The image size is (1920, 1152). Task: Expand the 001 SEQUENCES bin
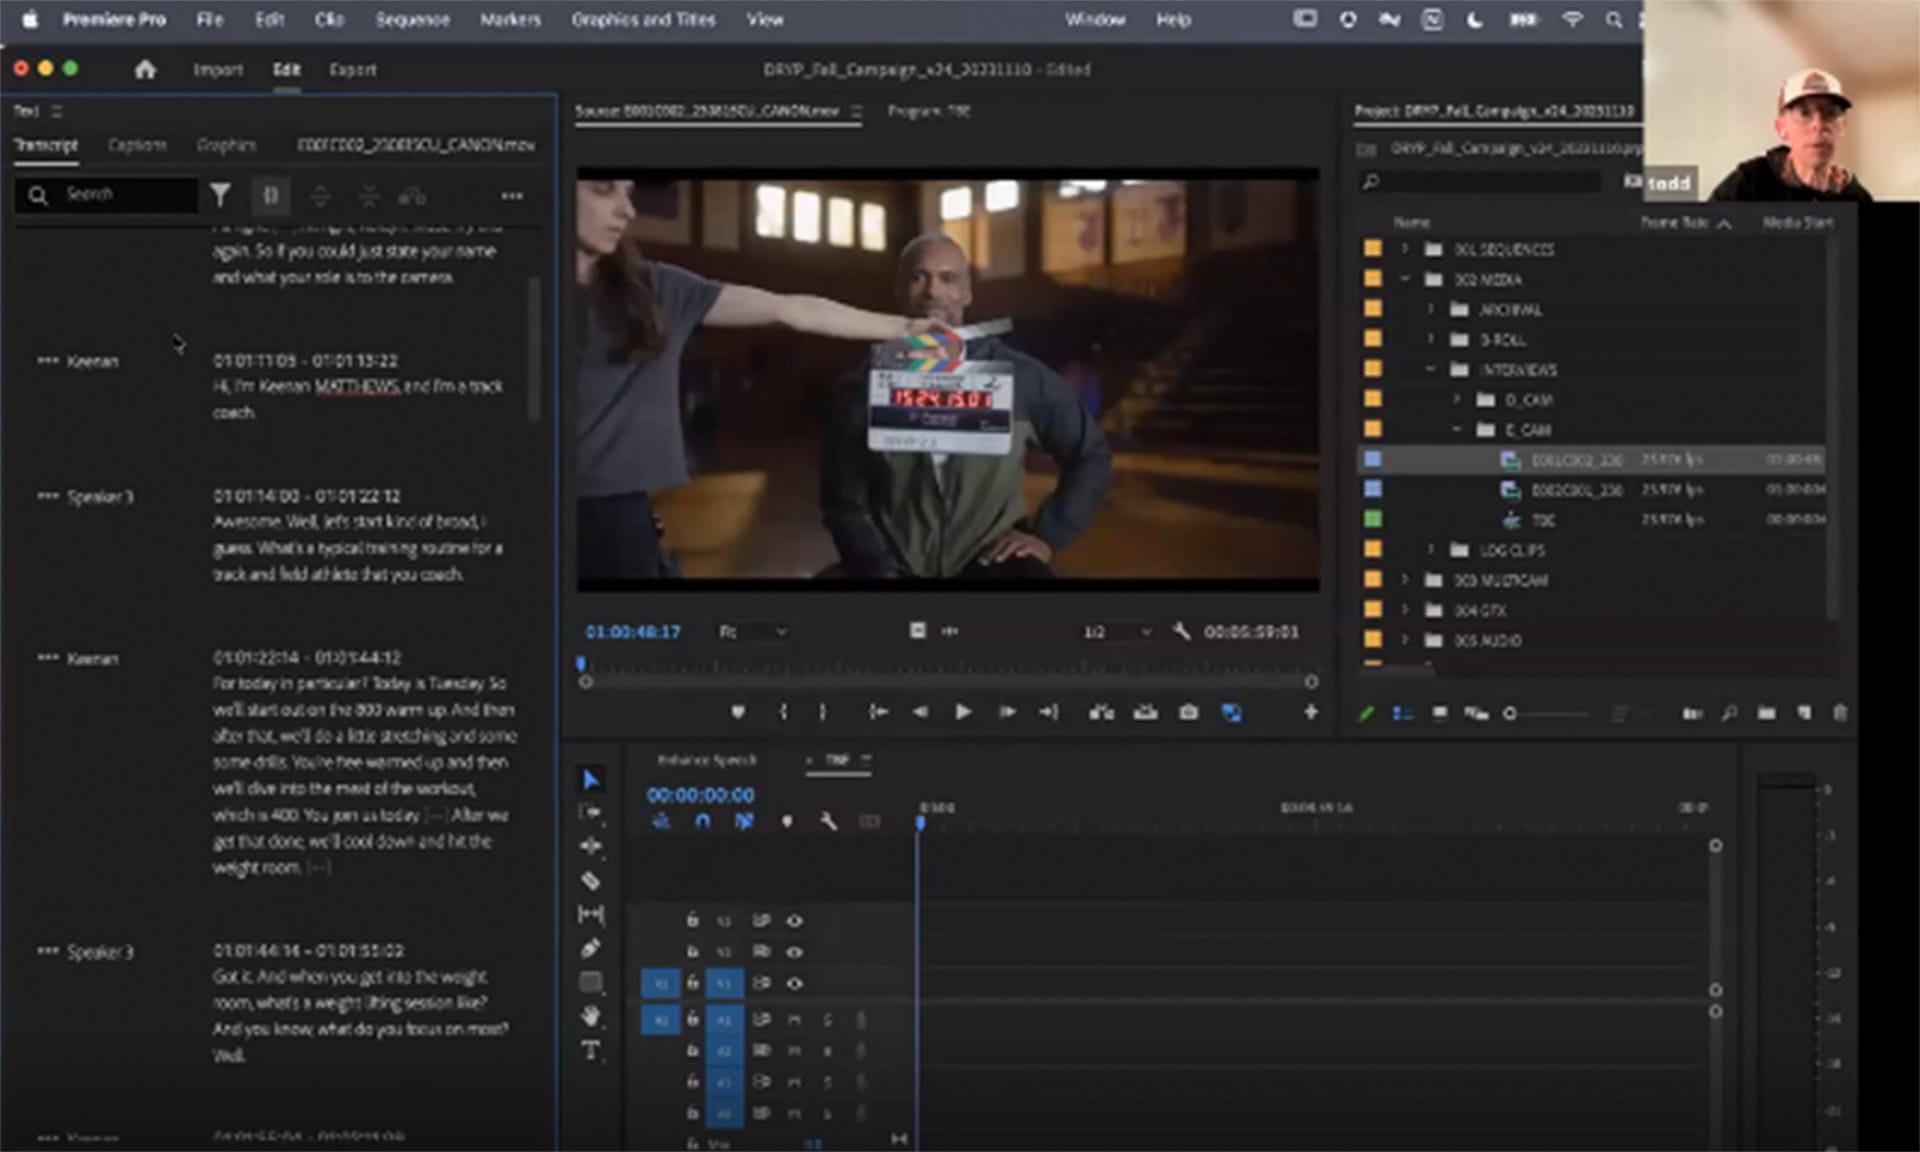tap(1404, 249)
